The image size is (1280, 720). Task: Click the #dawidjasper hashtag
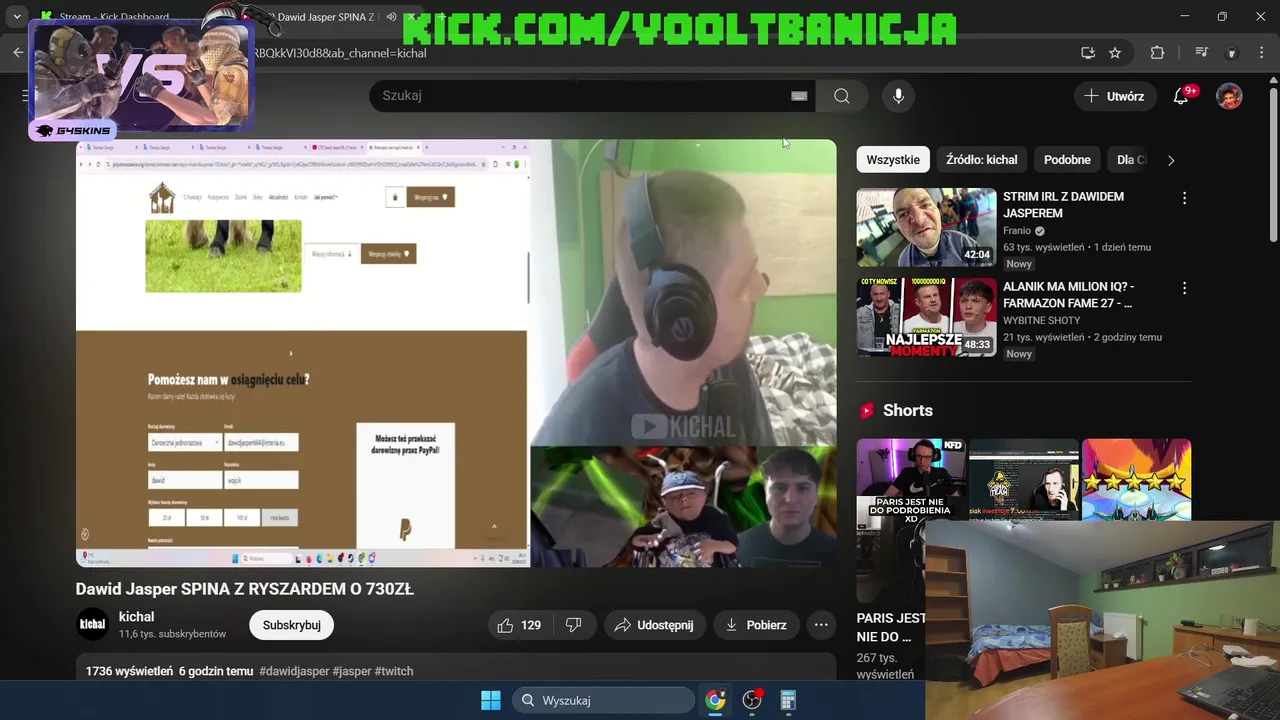(294, 671)
